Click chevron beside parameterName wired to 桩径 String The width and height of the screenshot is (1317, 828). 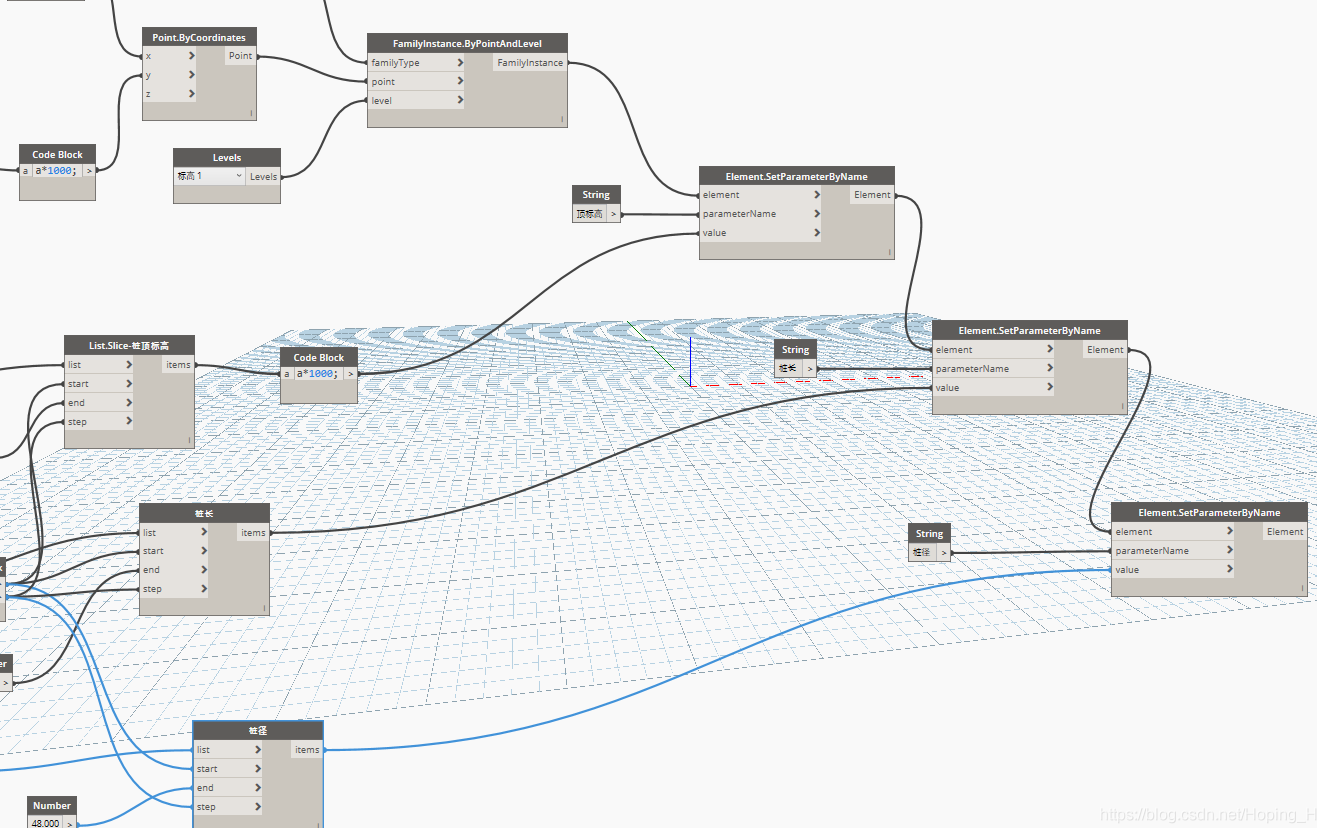1229,551
